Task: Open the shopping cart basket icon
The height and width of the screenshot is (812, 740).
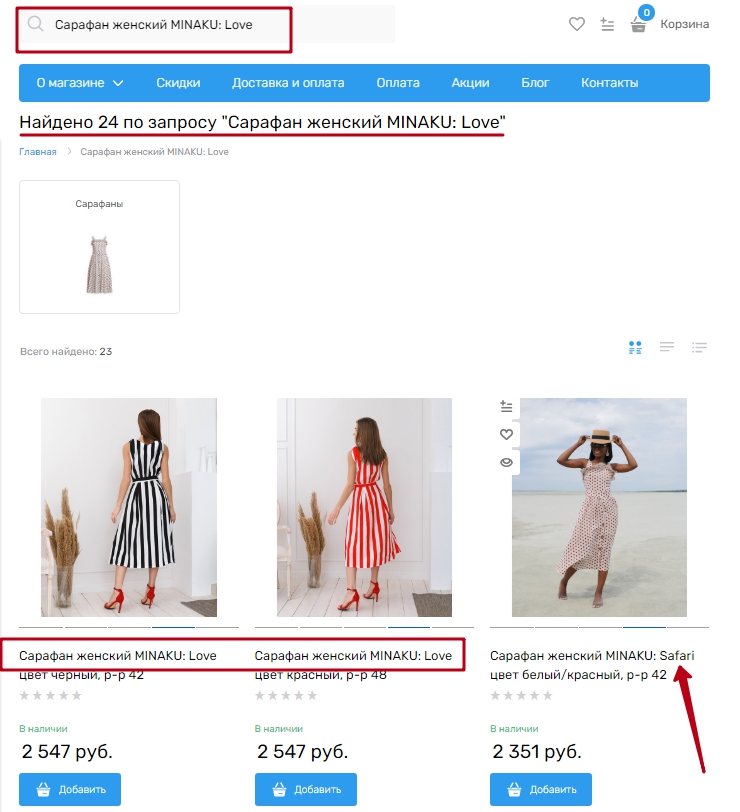Action: (x=639, y=24)
